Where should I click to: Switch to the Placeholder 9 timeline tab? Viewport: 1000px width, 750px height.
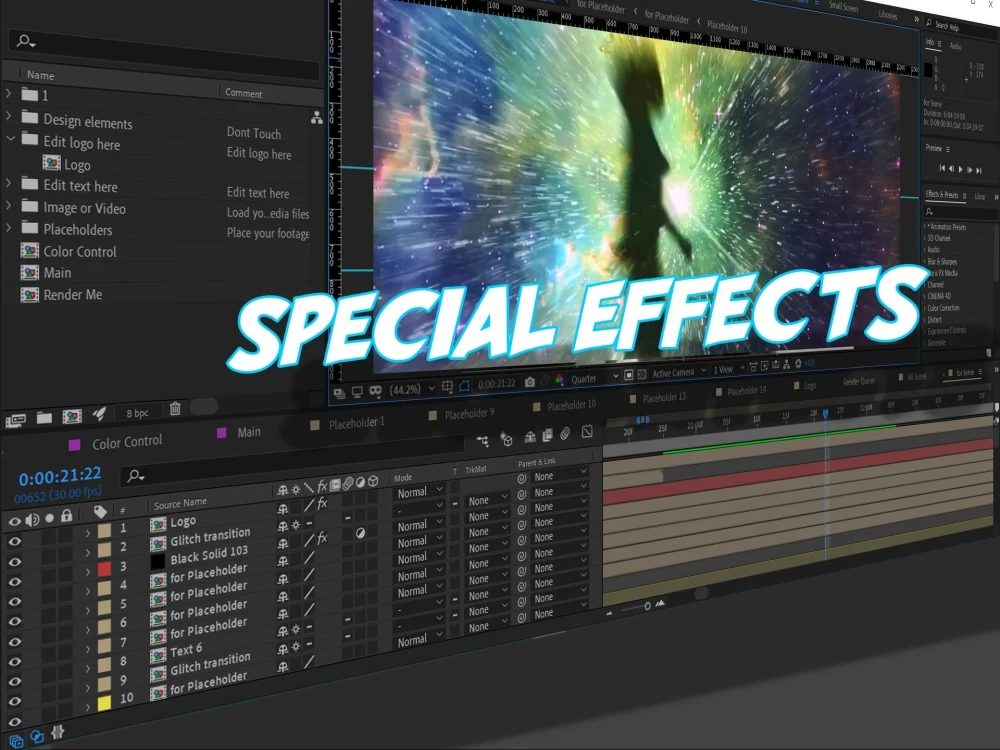pos(469,414)
